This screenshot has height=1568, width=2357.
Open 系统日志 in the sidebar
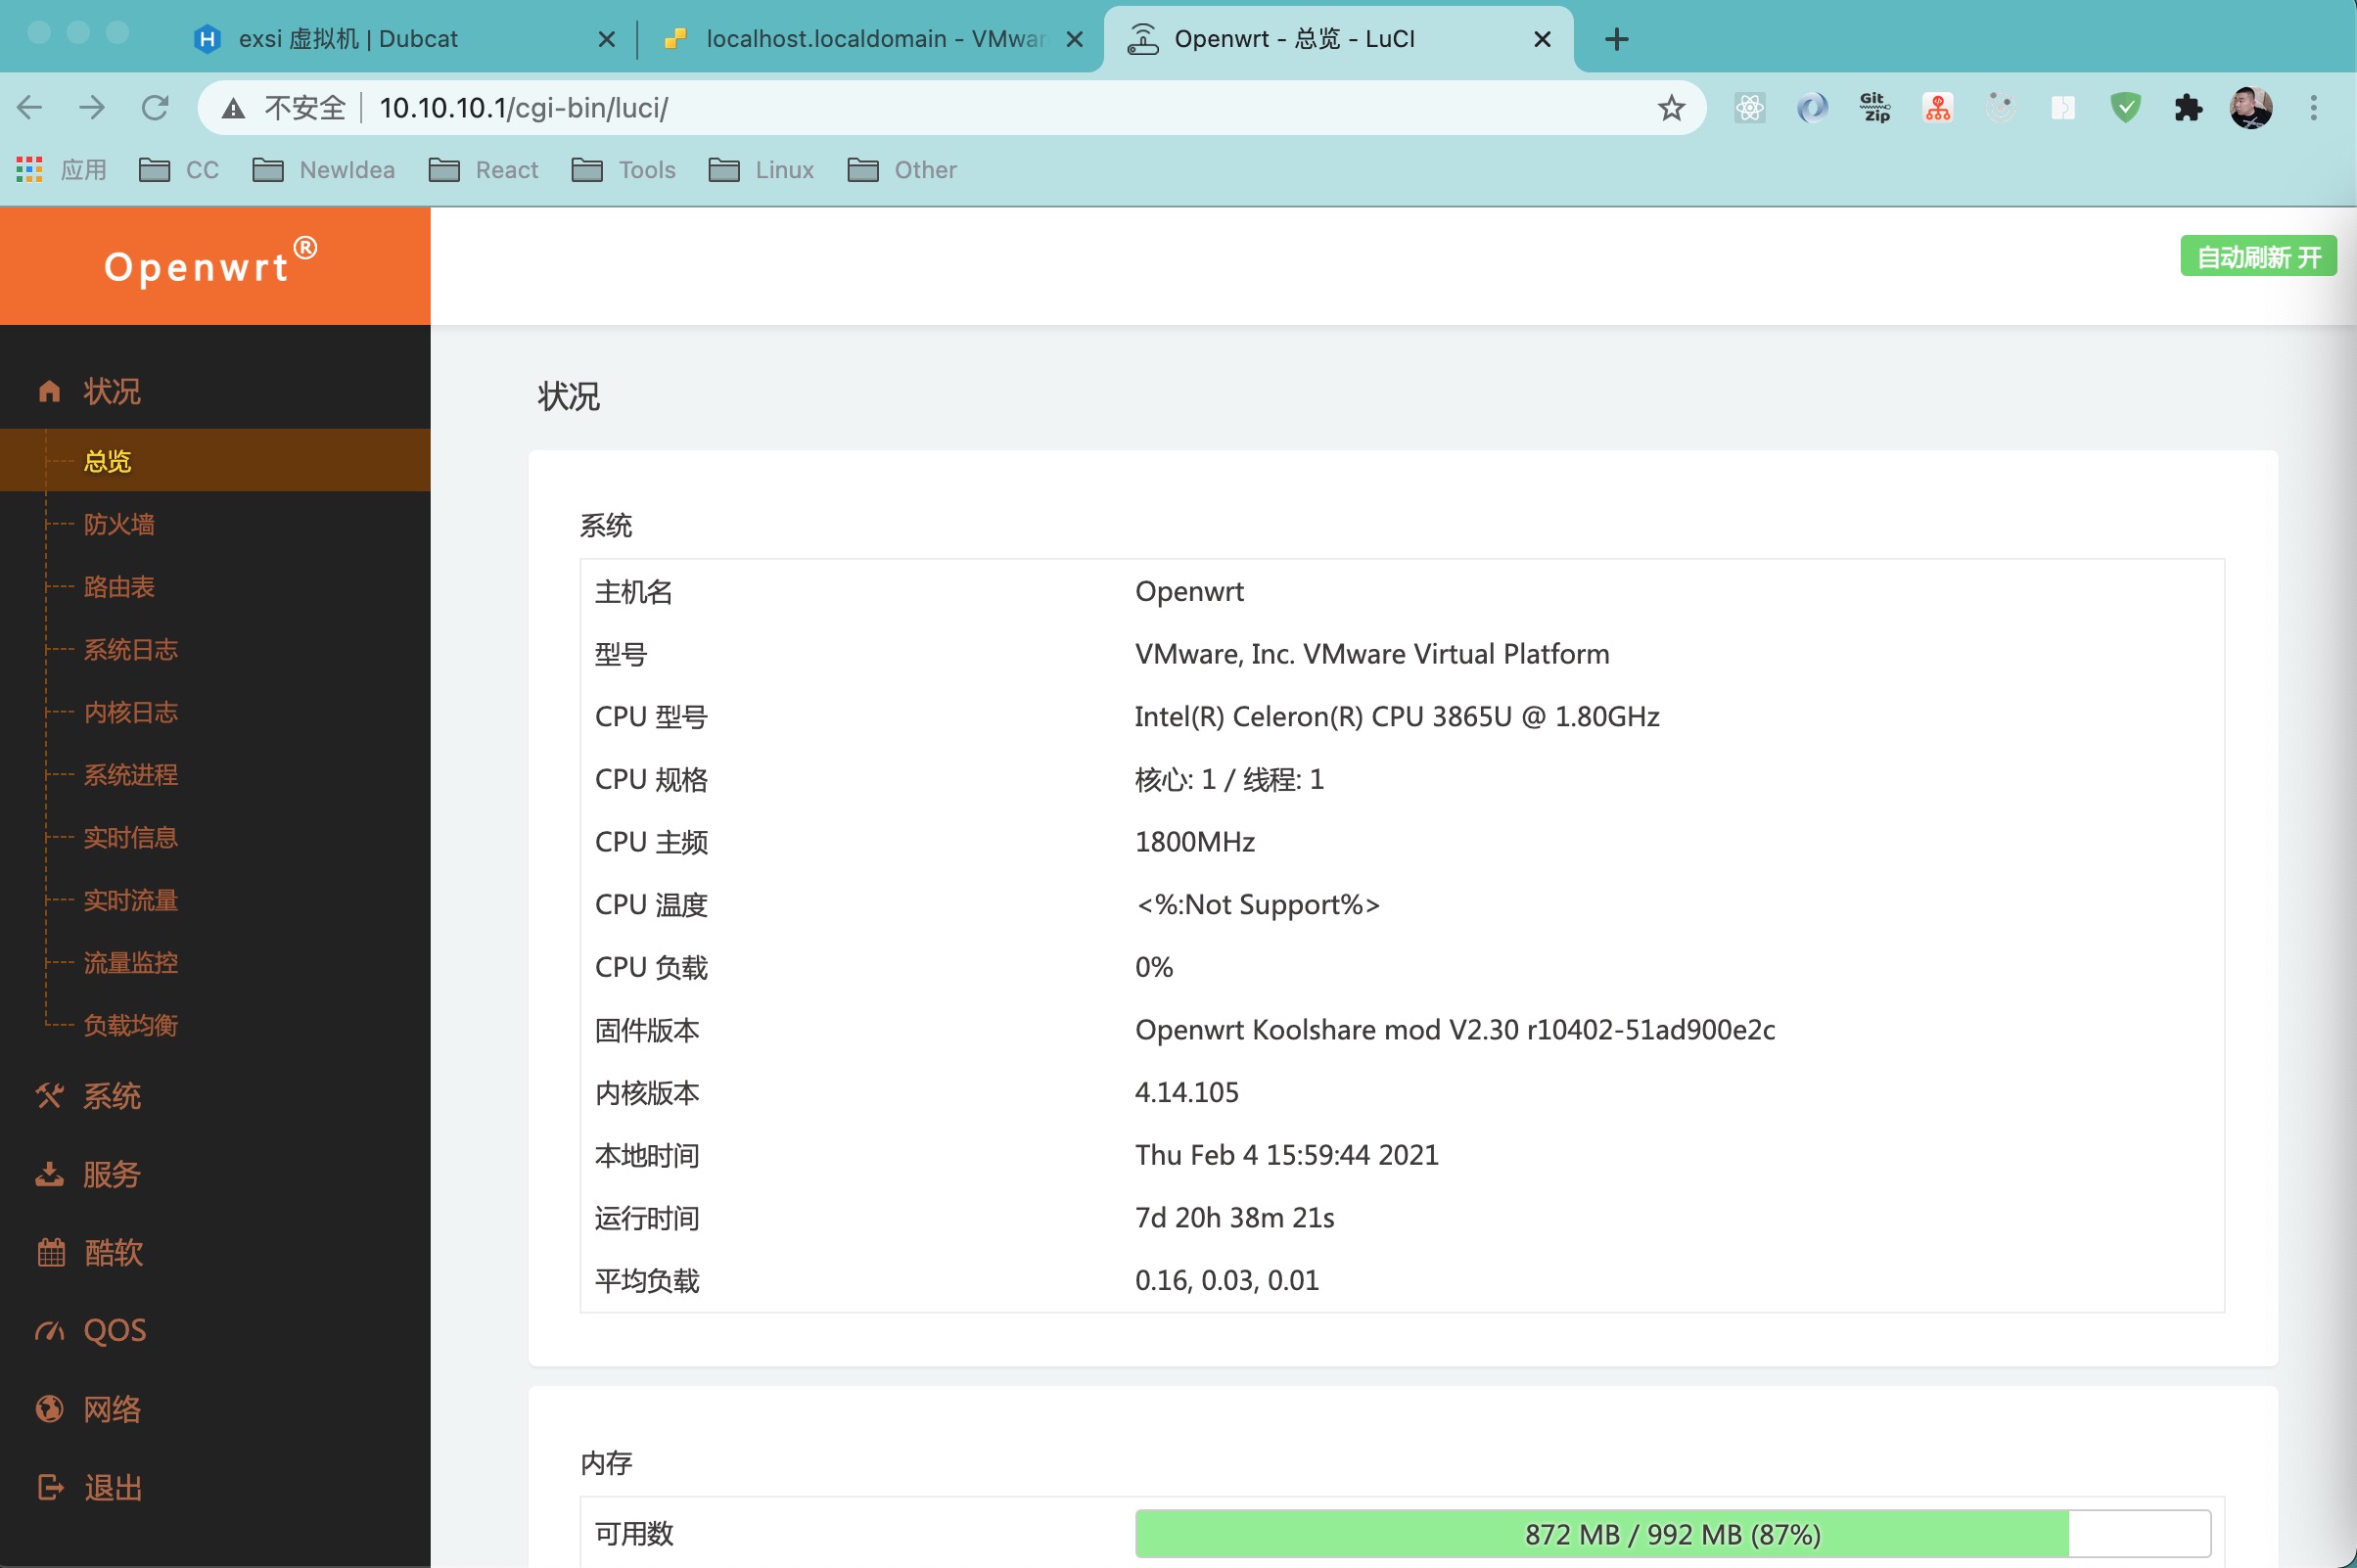tap(215, 649)
